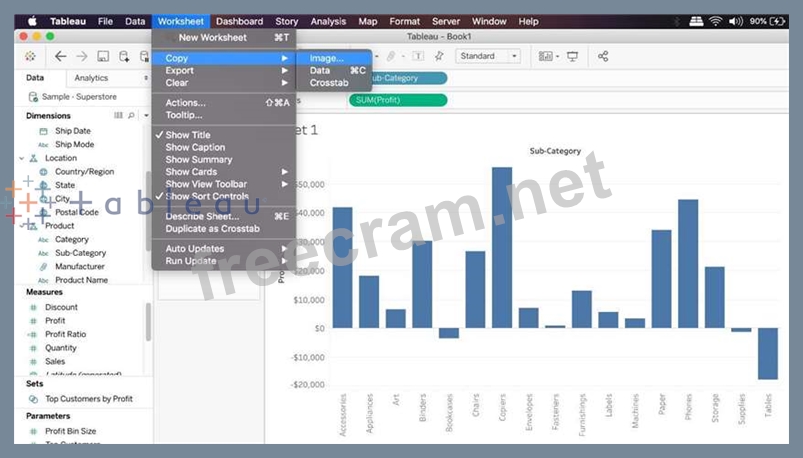Click the search magnifier in Dimensions header
803x458 pixels.
pos(131,116)
